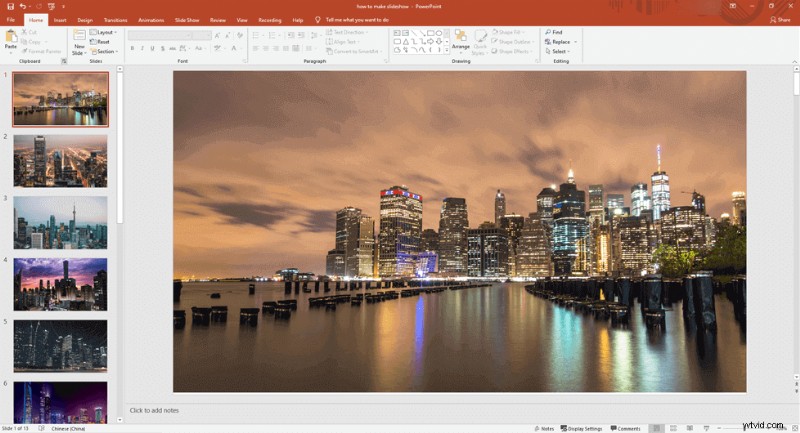
Task: Click the Share button
Action: 780,20
